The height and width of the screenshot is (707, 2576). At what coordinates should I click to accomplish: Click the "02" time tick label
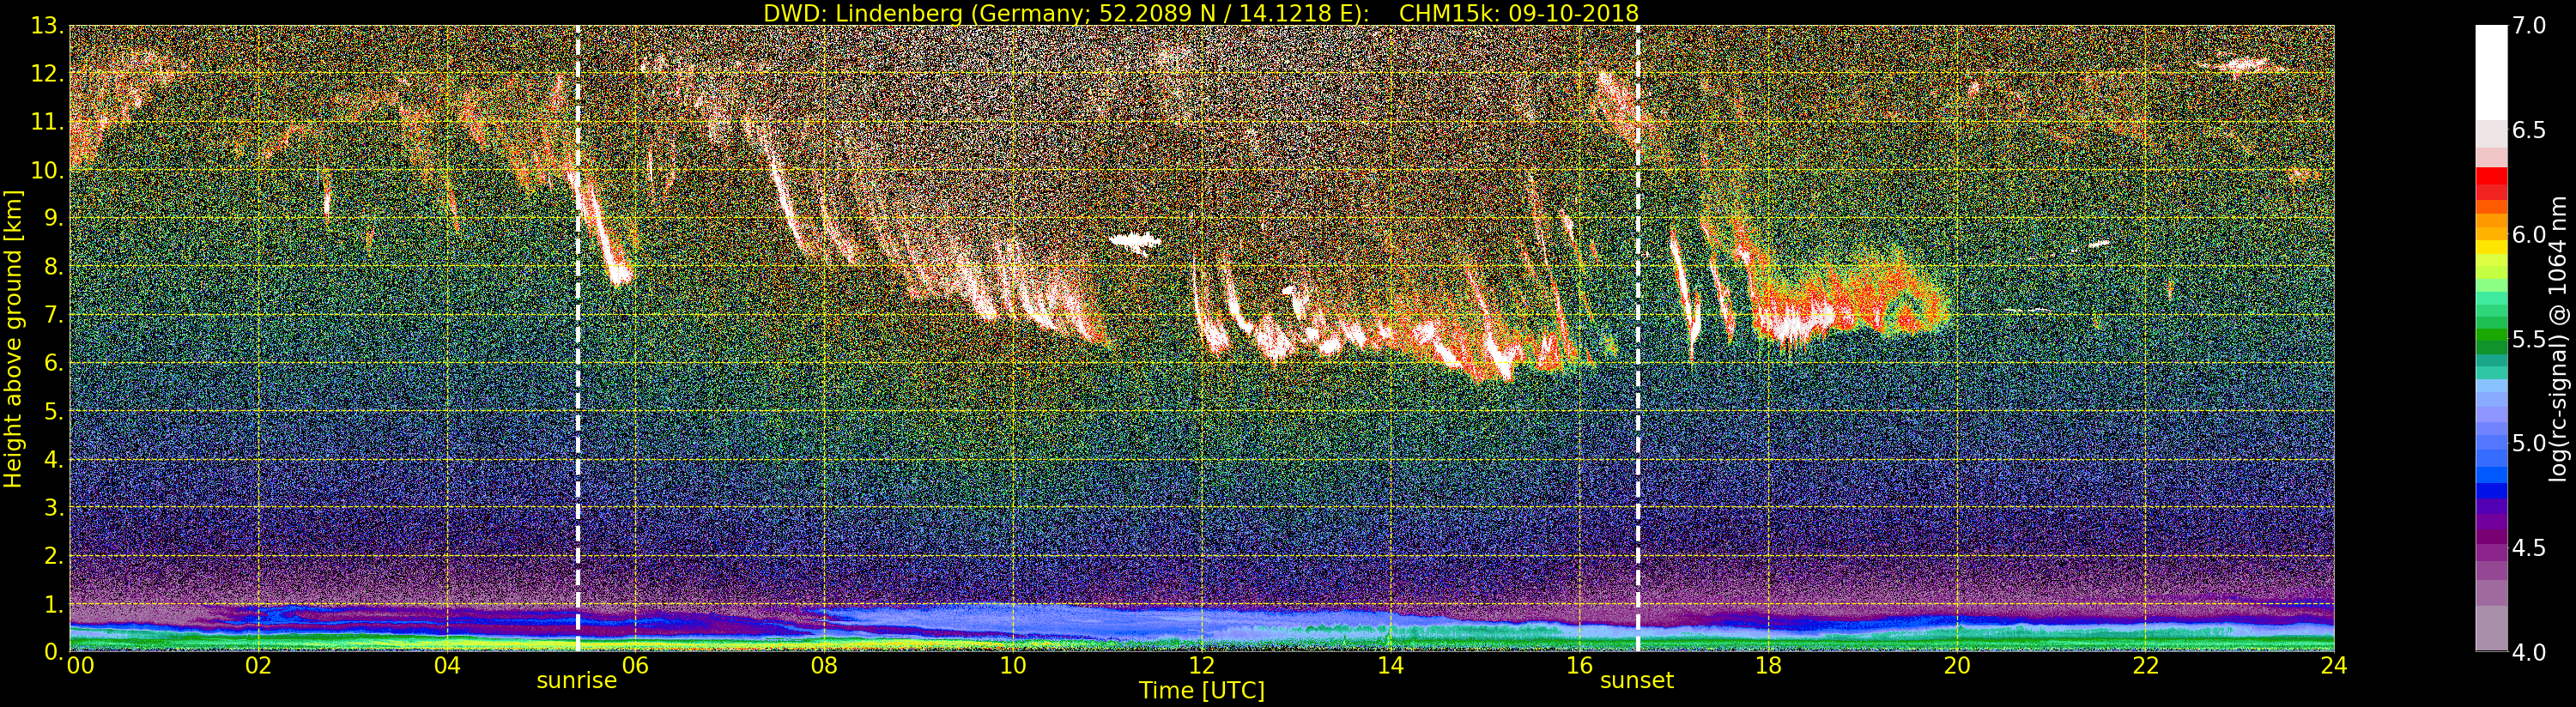(x=258, y=665)
